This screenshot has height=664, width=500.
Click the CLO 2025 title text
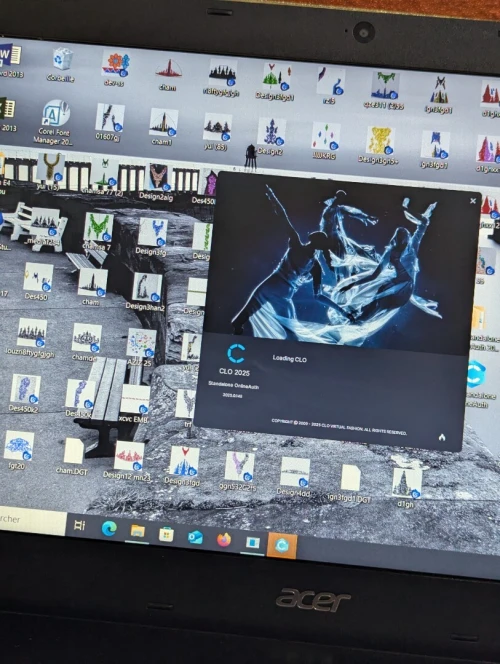pyautogui.click(x=234, y=372)
